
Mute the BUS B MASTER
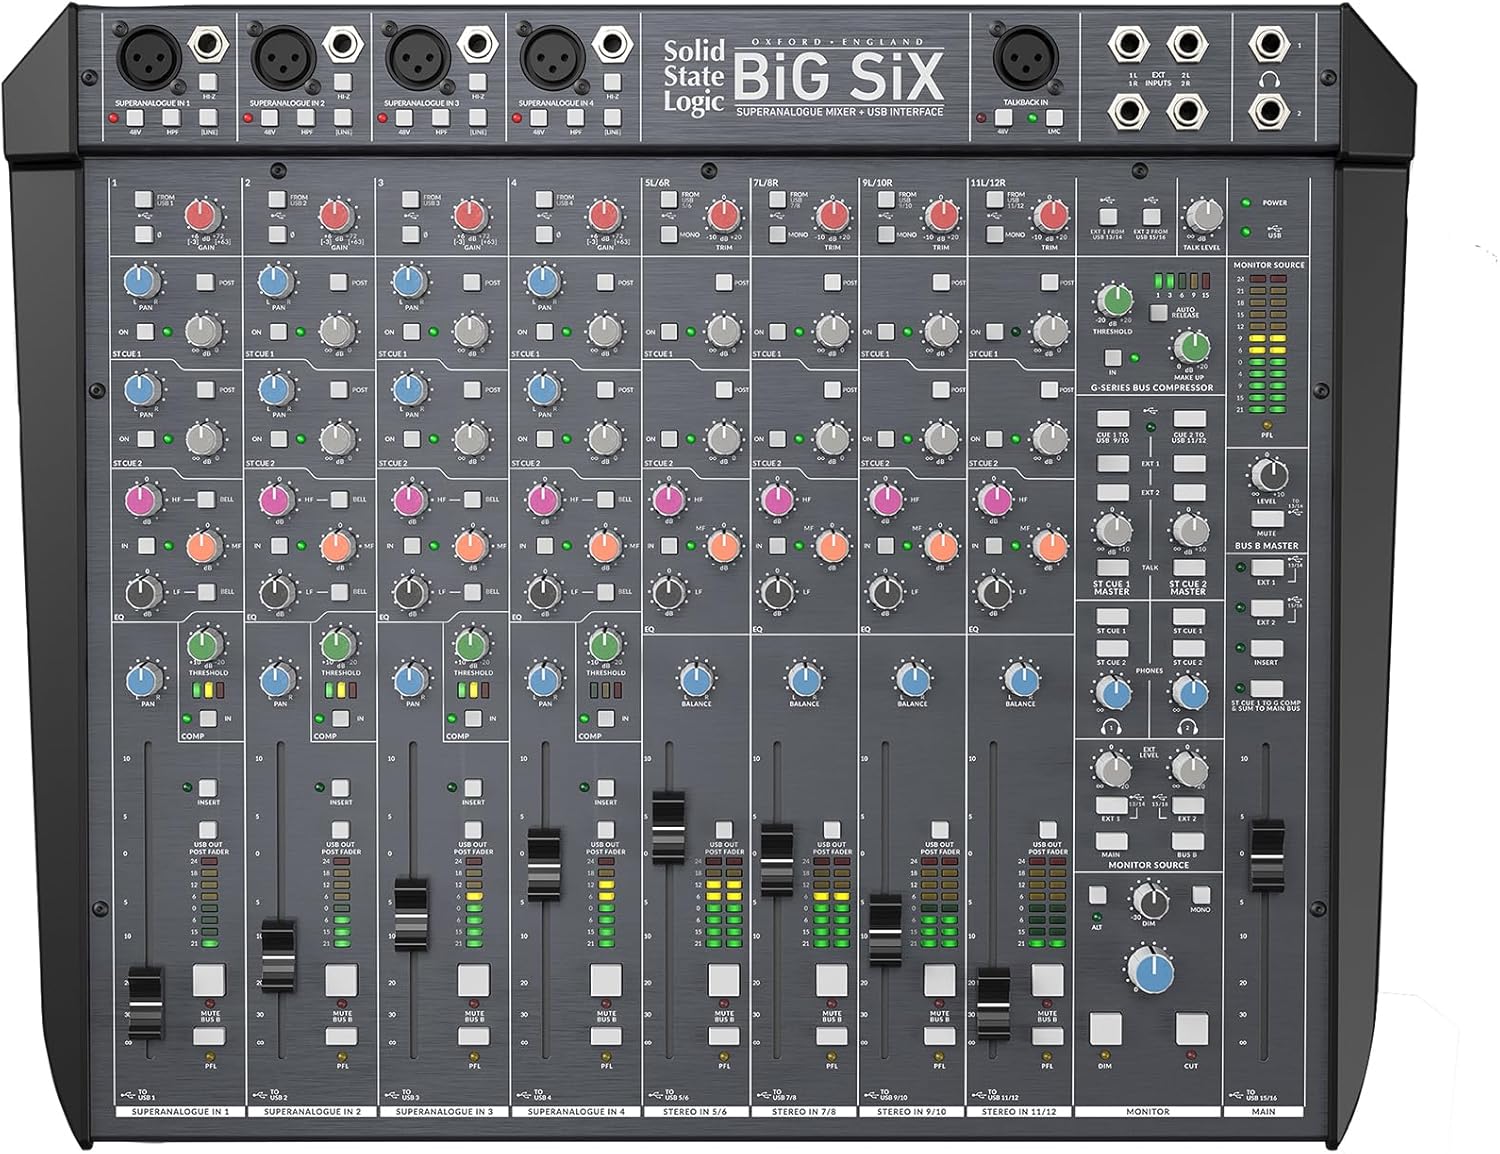(x=1266, y=518)
